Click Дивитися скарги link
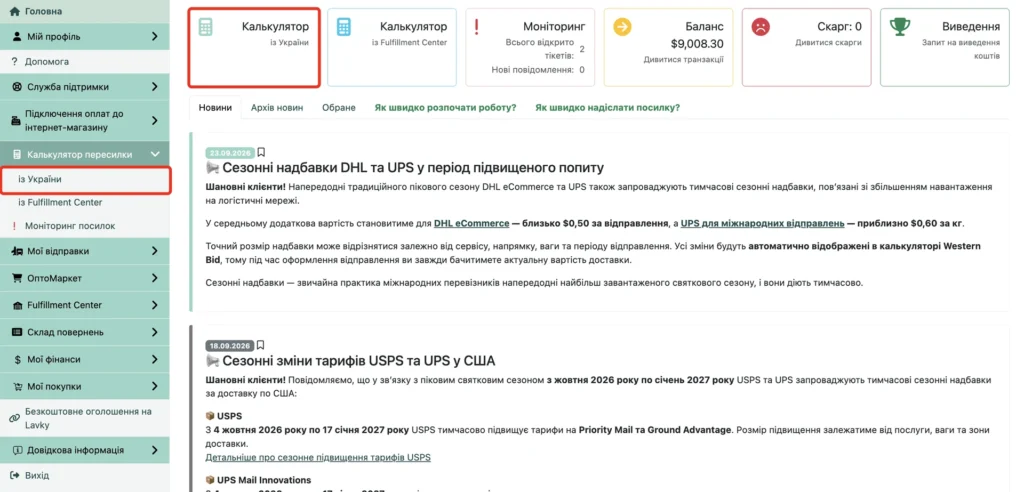1024x492 pixels. click(x=828, y=42)
